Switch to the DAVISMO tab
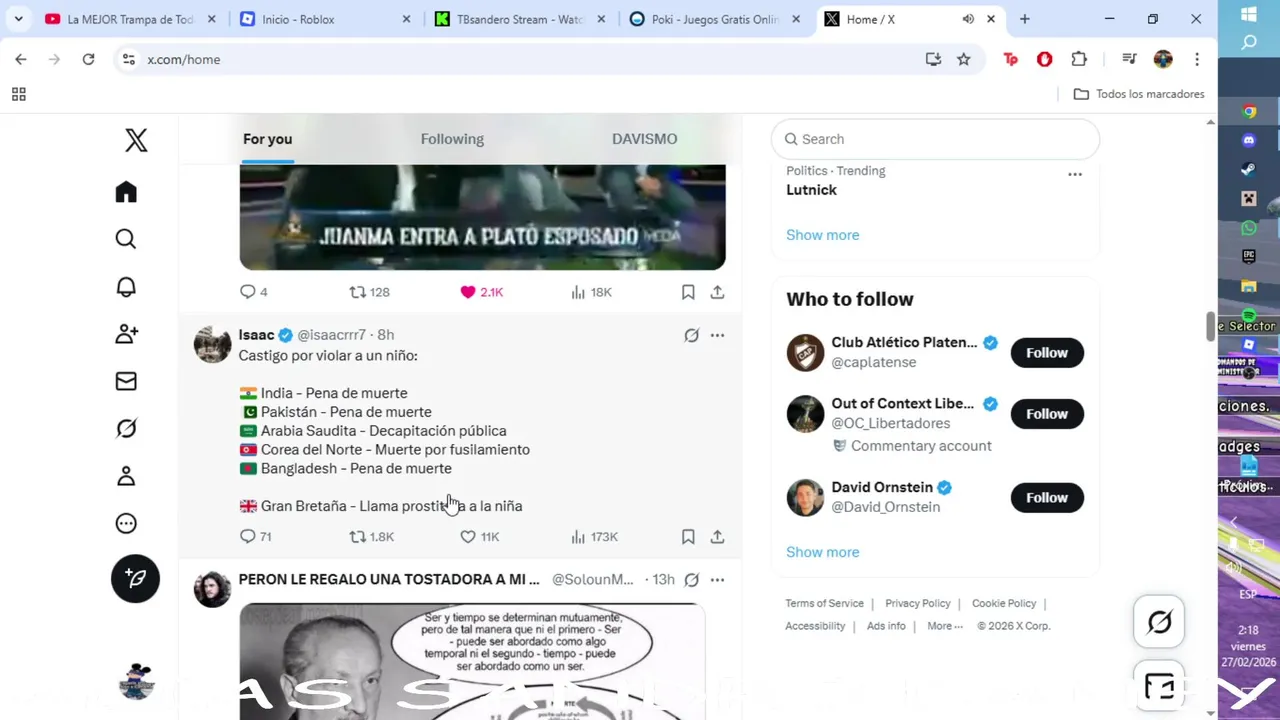 tap(644, 139)
